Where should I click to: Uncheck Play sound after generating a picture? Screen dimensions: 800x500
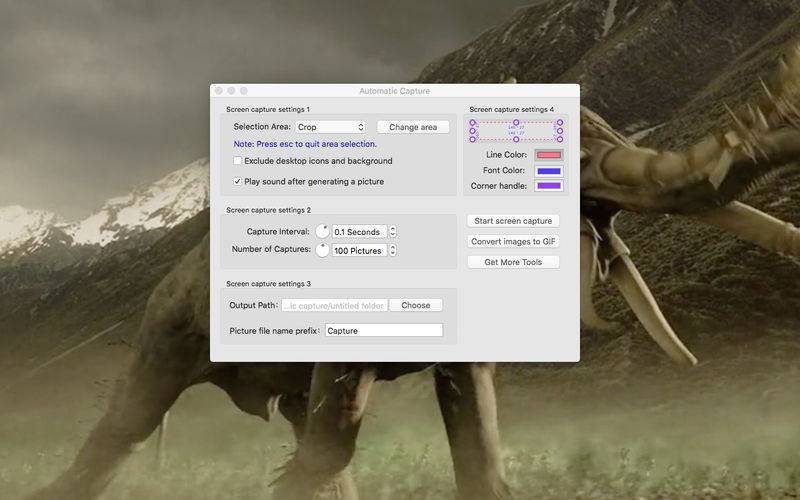[237, 181]
